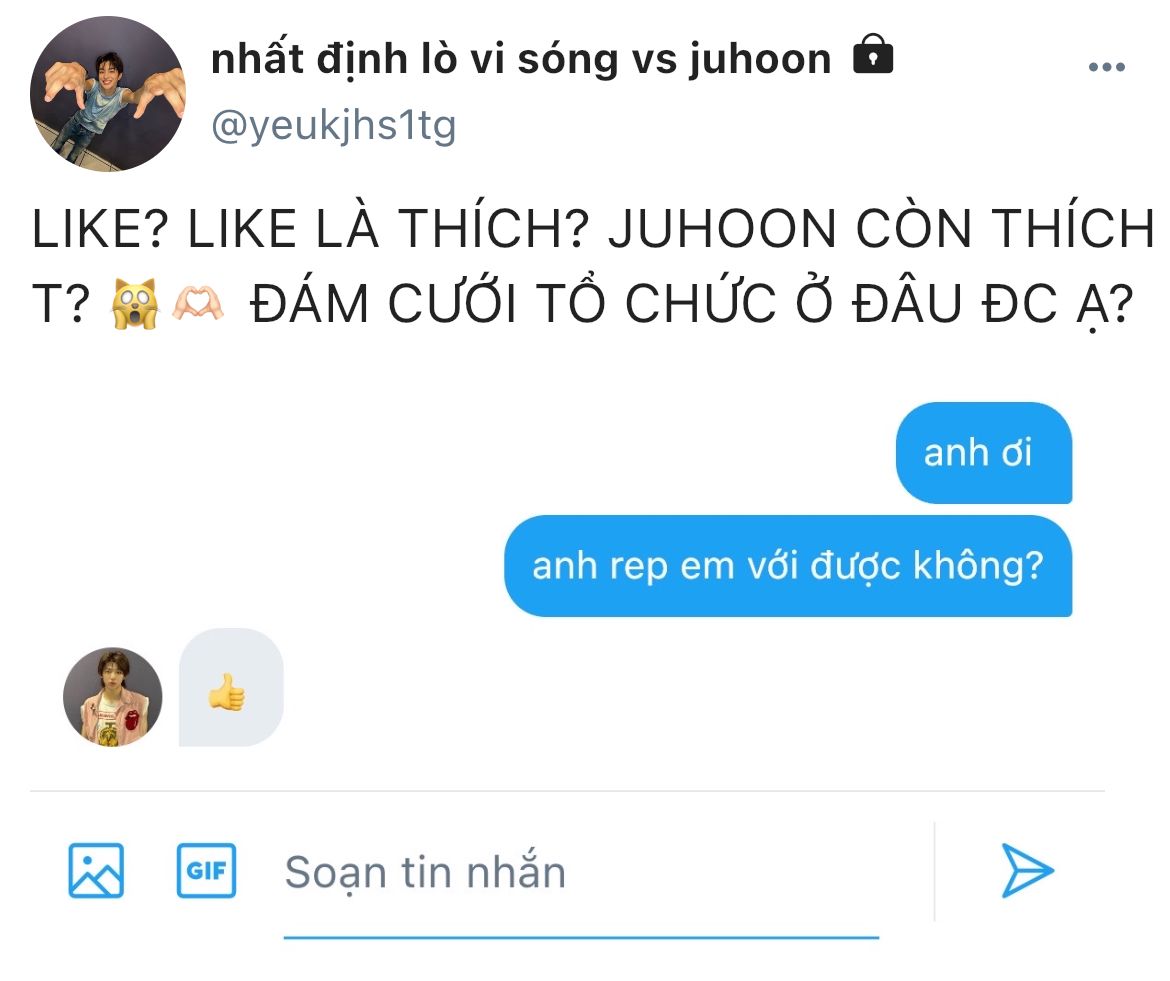Viewport: 1170px width, 981px height.
Task: Click the blue underline of the message field
Action: [x=581, y=937]
